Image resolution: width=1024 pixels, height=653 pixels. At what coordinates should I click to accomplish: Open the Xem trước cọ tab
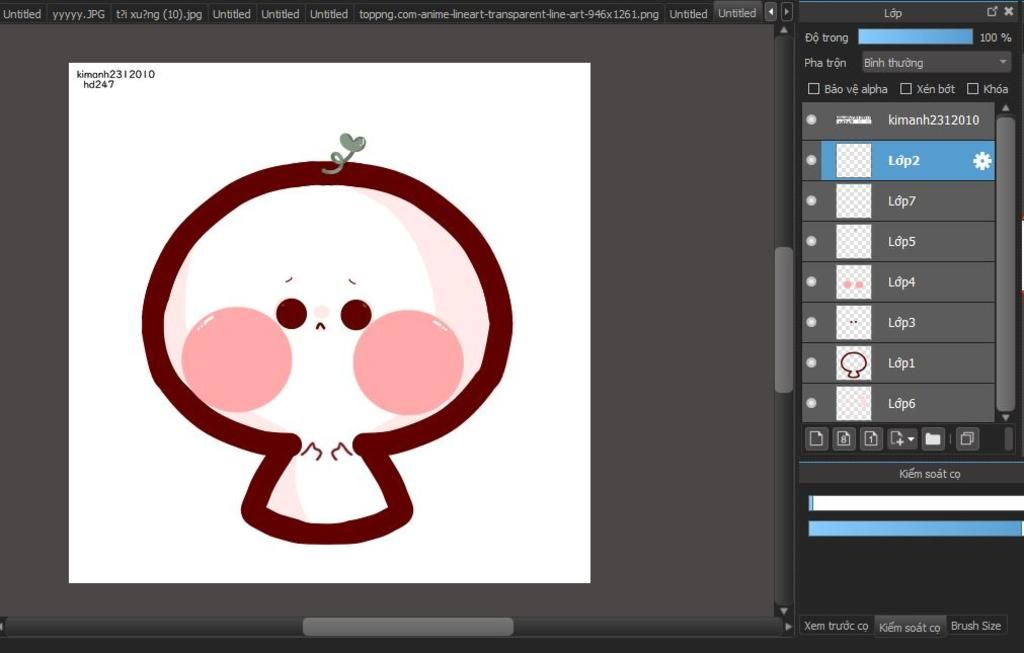[x=836, y=626]
